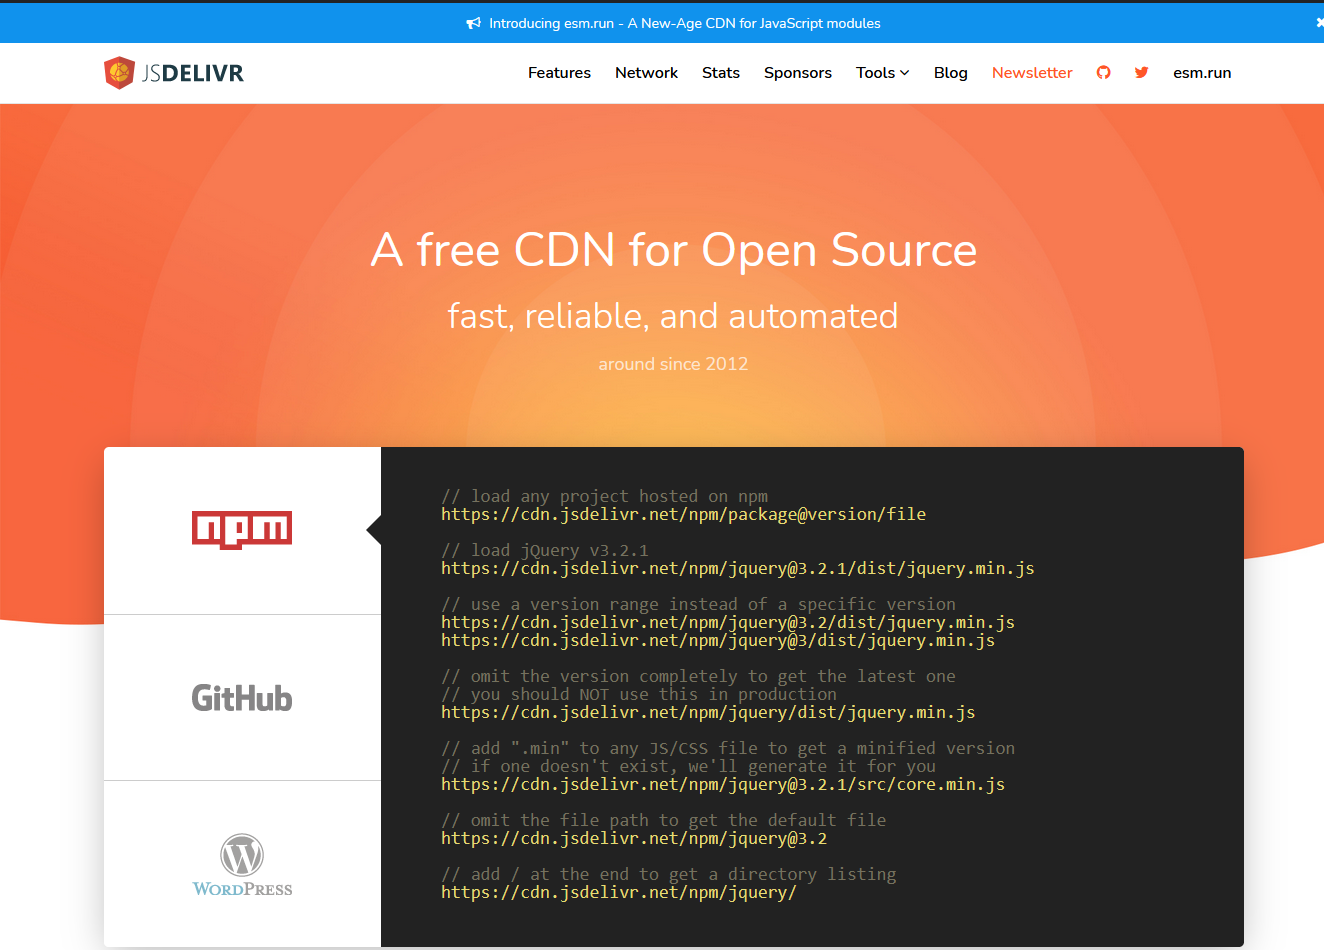Go to the Network page
1324x950 pixels.
(x=646, y=73)
